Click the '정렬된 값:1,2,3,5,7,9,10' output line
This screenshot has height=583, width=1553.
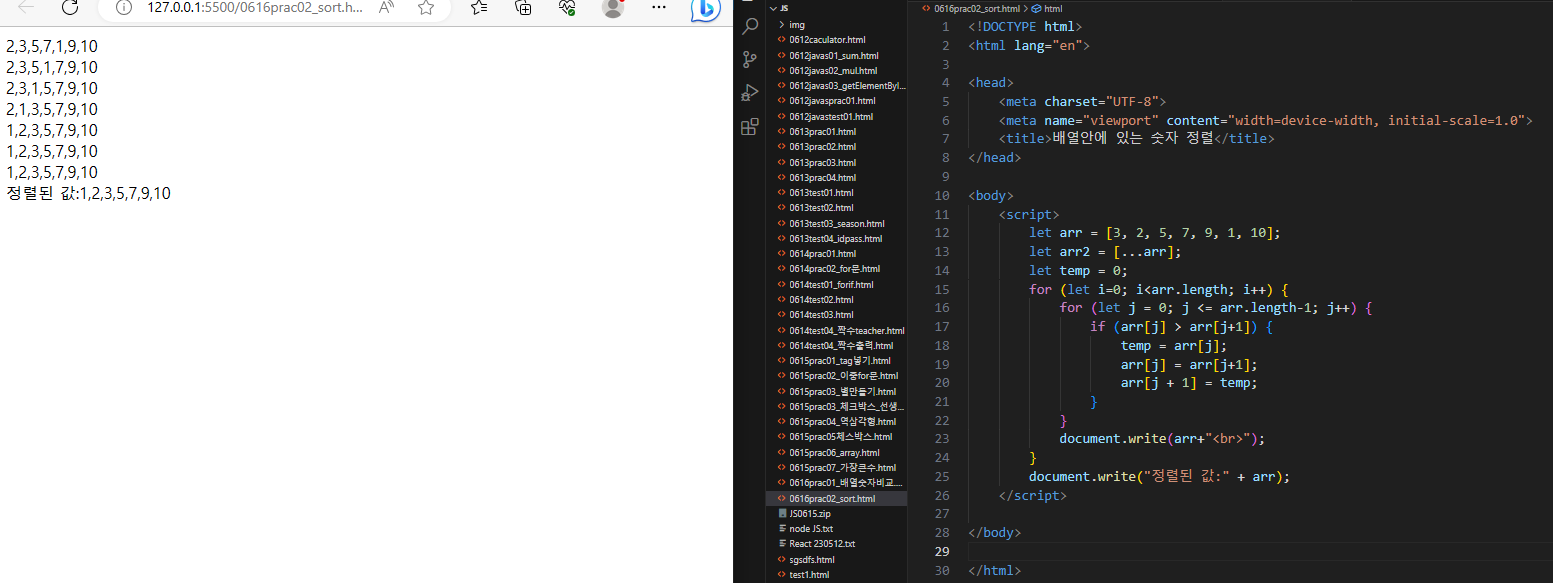(x=88, y=193)
